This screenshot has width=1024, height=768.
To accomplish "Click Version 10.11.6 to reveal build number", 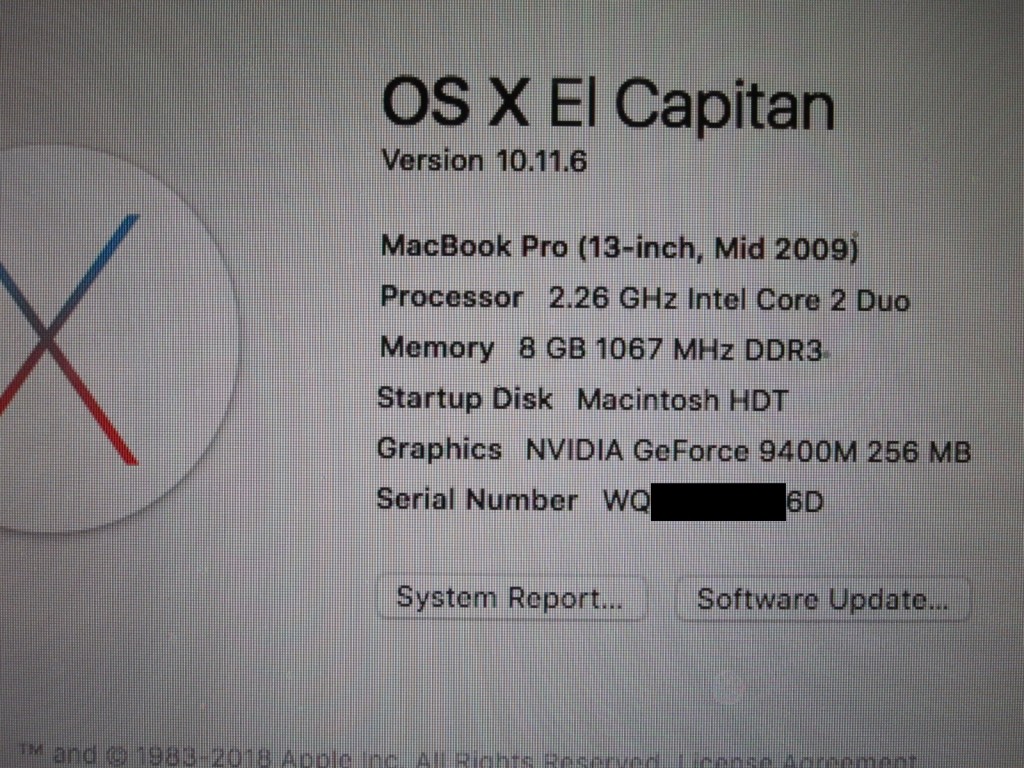I will coord(484,161).
